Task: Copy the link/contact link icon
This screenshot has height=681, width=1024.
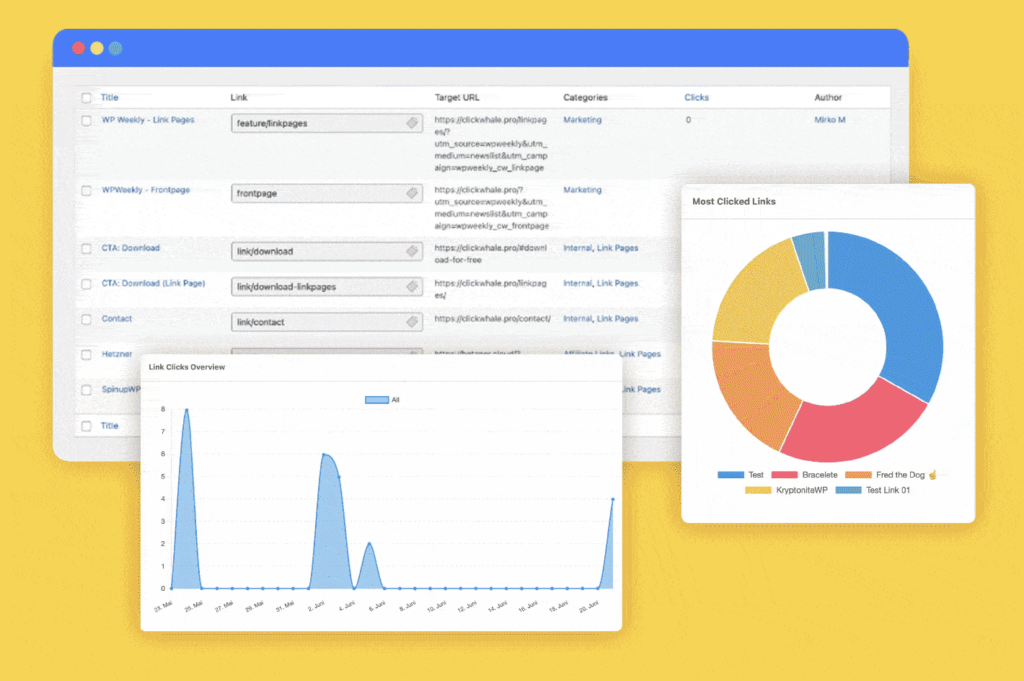Action: [x=412, y=322]
